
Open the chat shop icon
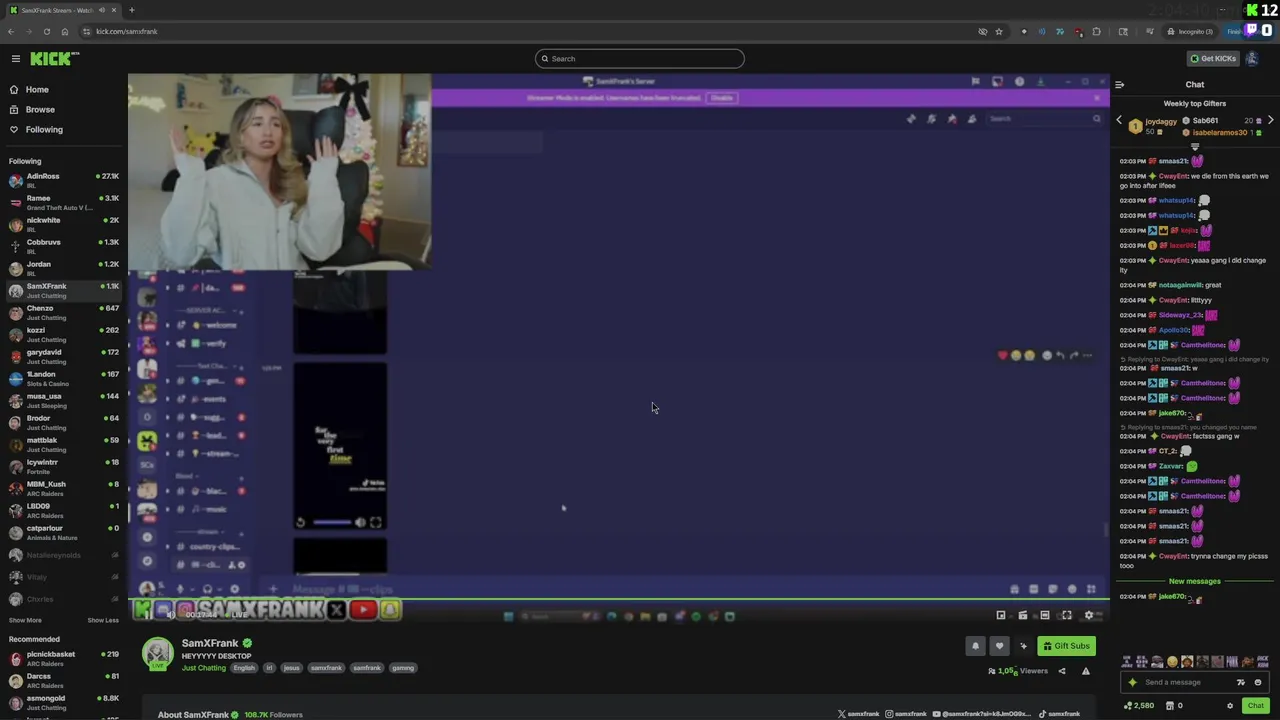pyautogui.click(x=1174, y=706)
